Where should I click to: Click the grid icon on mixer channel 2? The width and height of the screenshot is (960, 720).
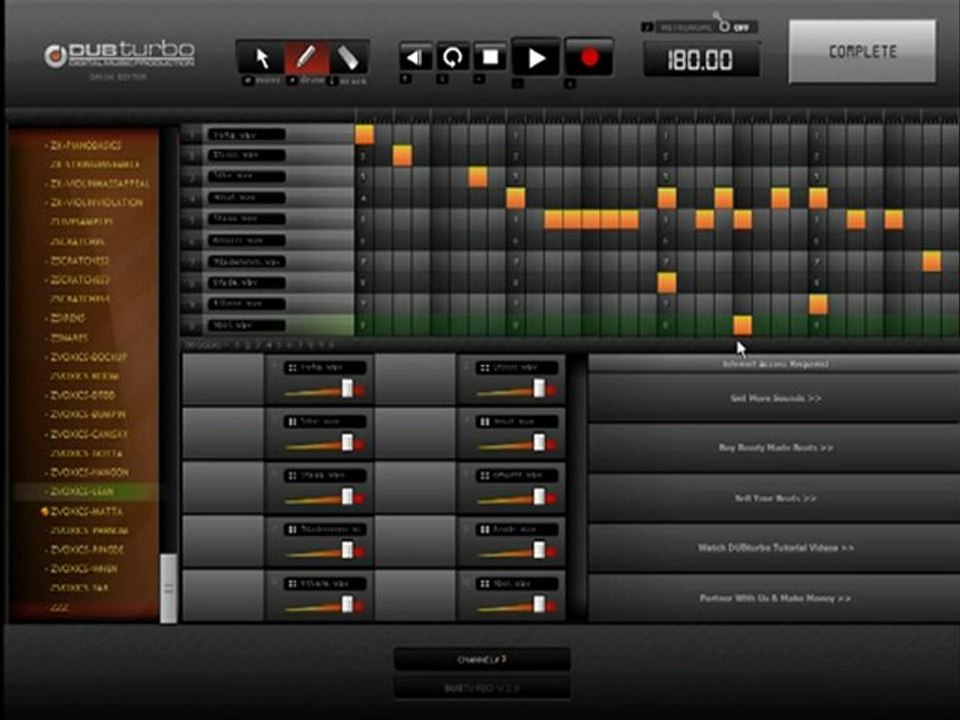[x=485, y=368]
